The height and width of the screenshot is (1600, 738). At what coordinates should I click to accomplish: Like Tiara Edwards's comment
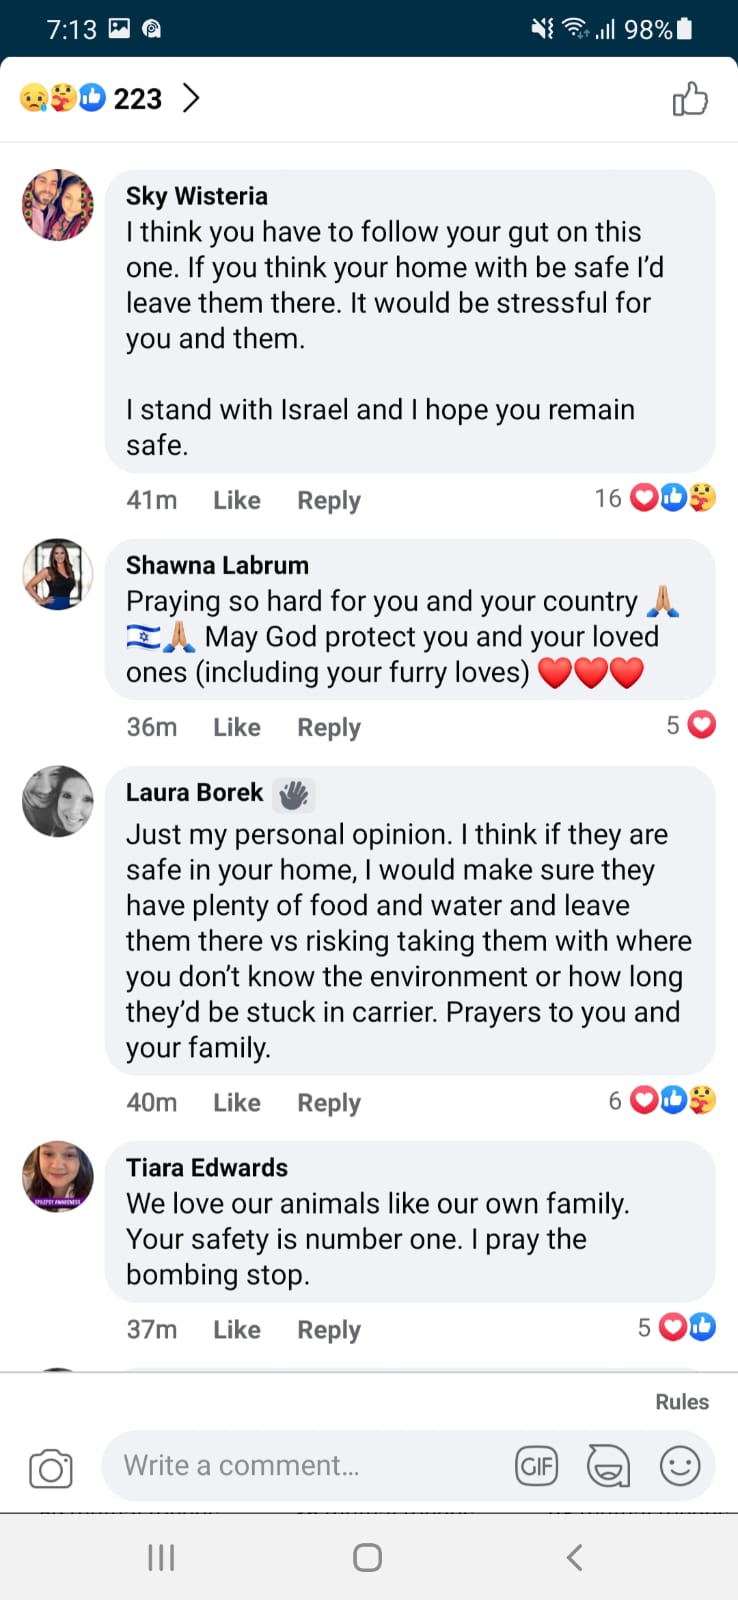click(237, 1329)
